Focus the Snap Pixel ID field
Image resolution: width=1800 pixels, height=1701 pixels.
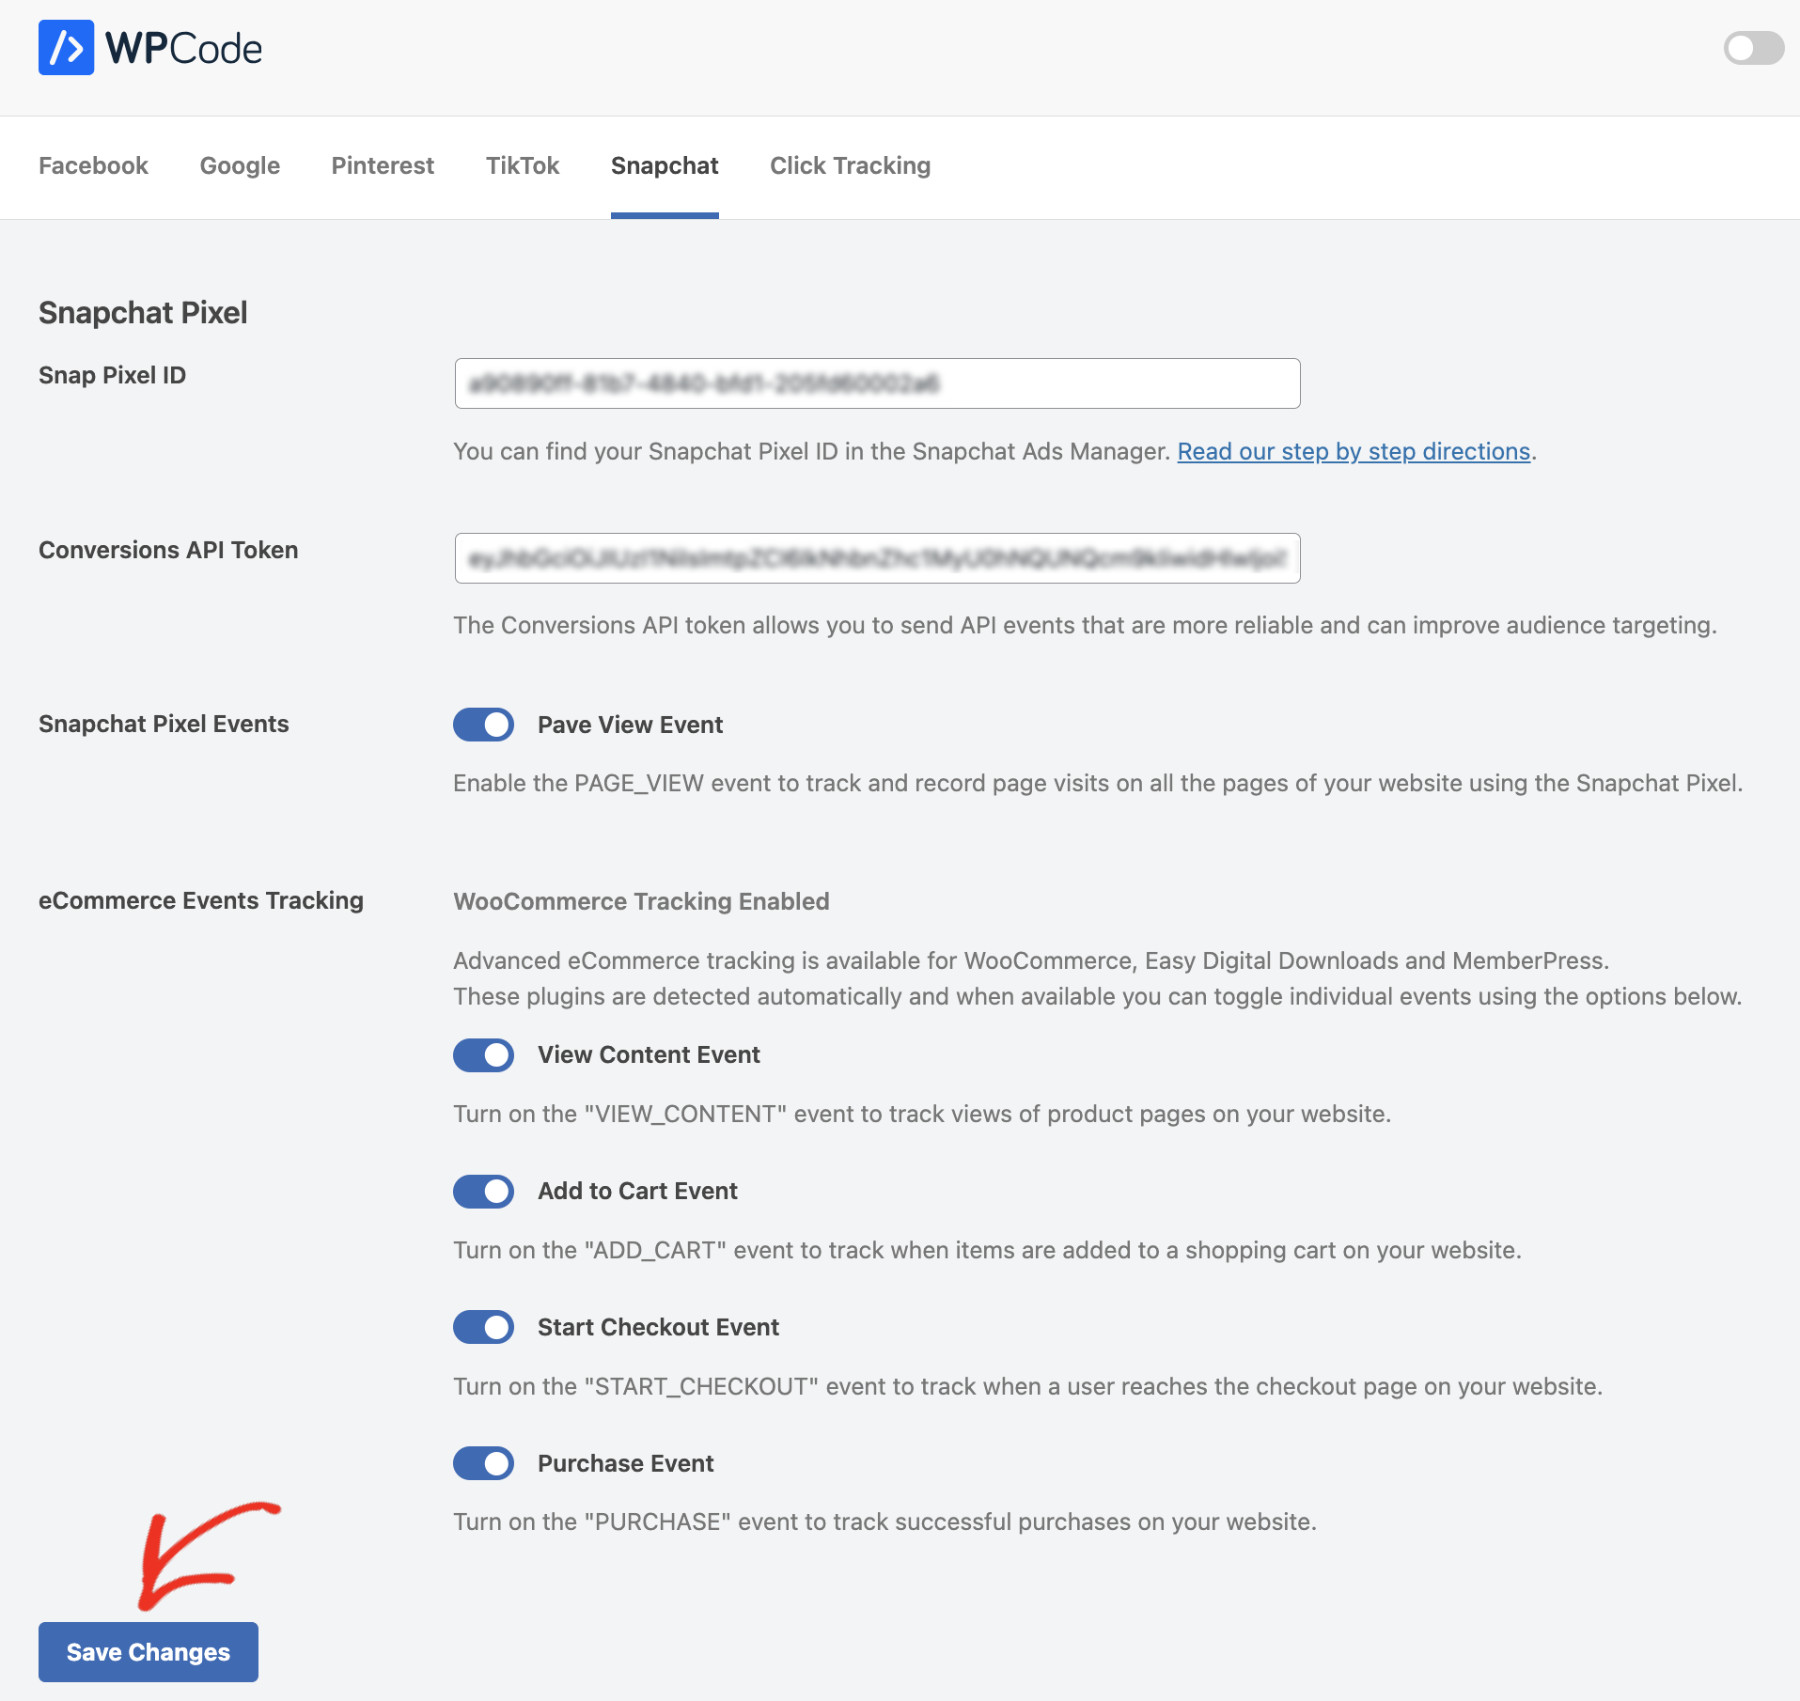click(877, 383)
